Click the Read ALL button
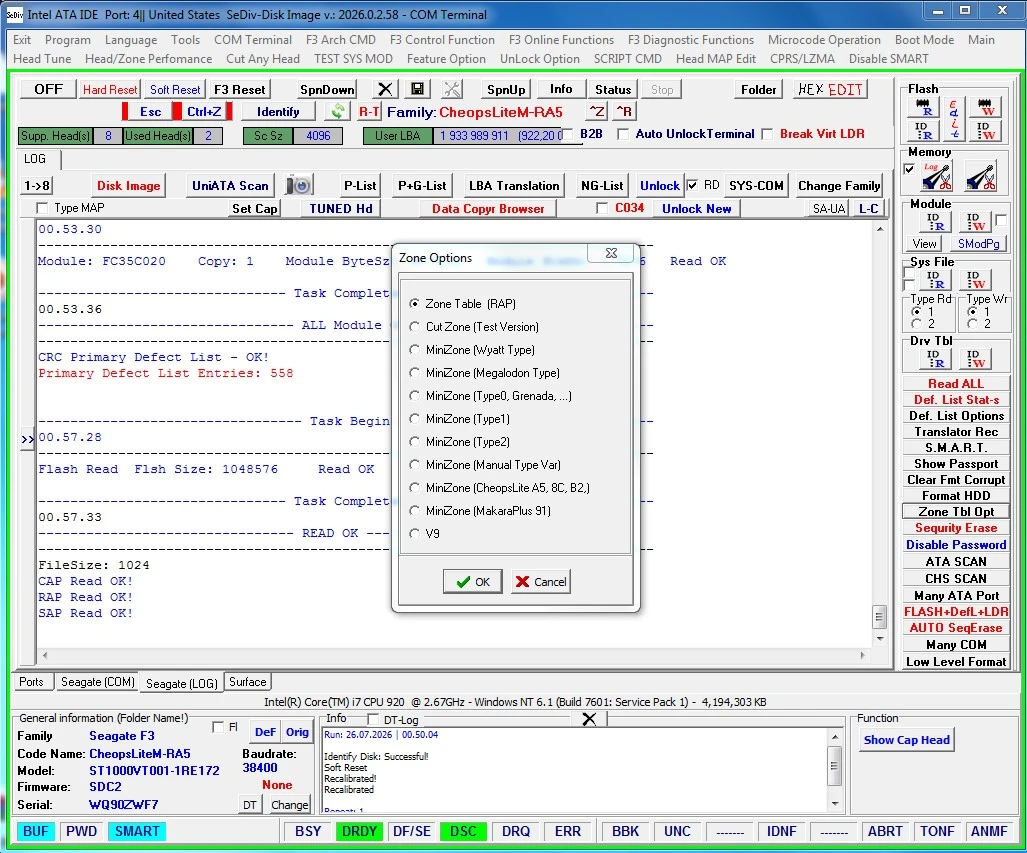The image size is (1027, 853). click(x=956, y=384)
